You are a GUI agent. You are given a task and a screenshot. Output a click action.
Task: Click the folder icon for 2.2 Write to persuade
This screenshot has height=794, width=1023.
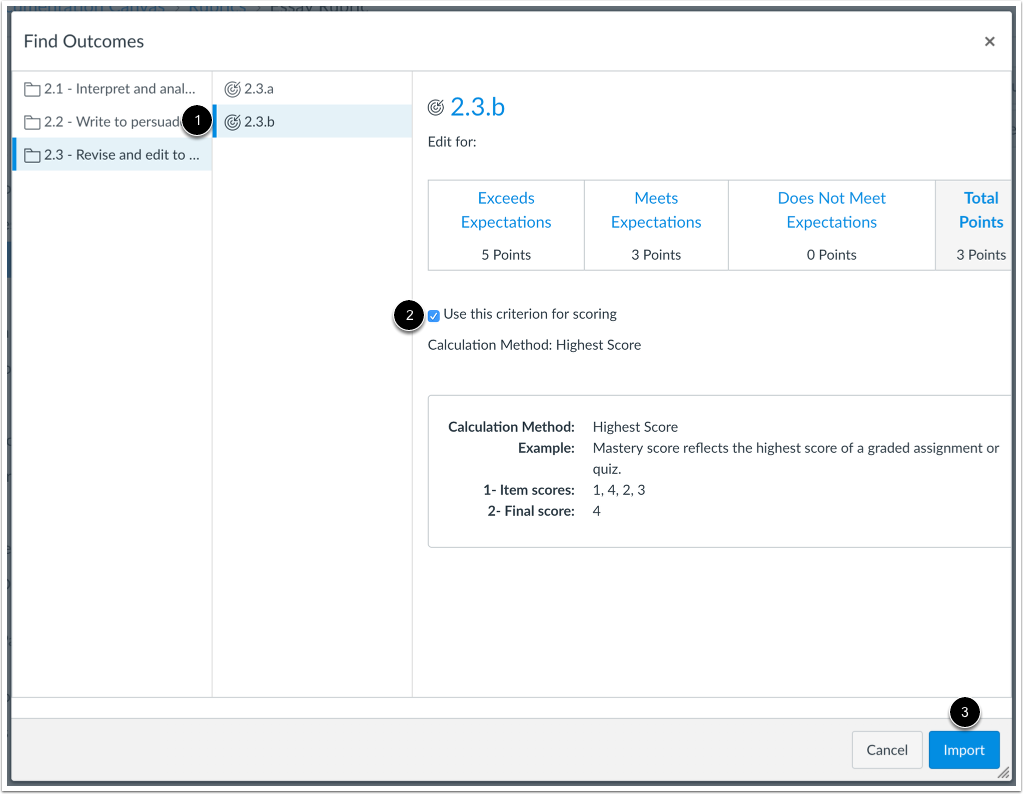pyautogui.click(x=32, y=122)
